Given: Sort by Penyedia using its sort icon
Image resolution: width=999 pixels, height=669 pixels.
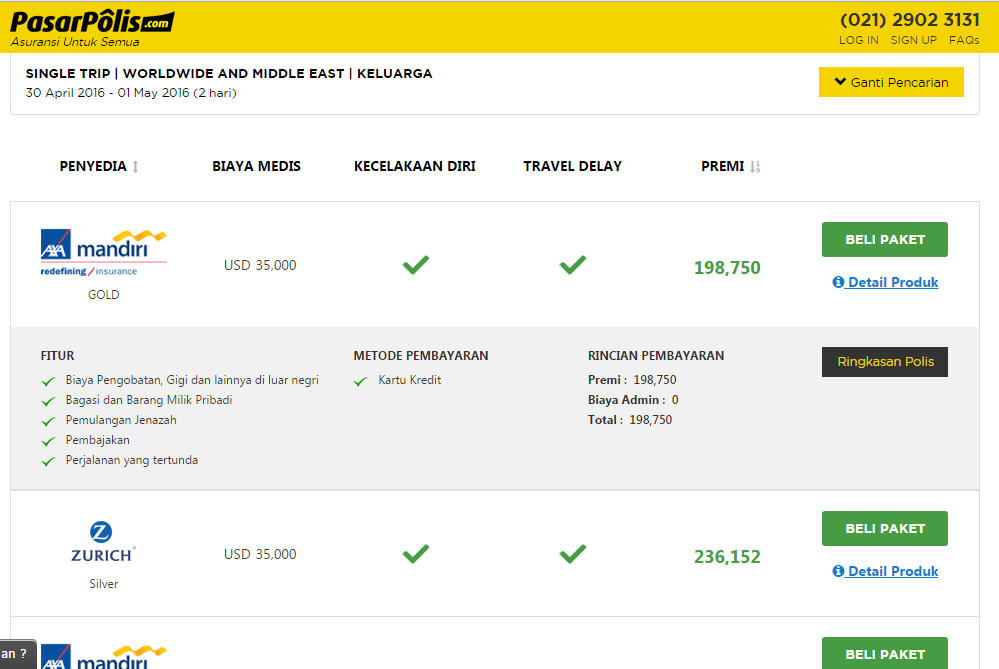Looking at the screenshot, I should tap(135, 167).
